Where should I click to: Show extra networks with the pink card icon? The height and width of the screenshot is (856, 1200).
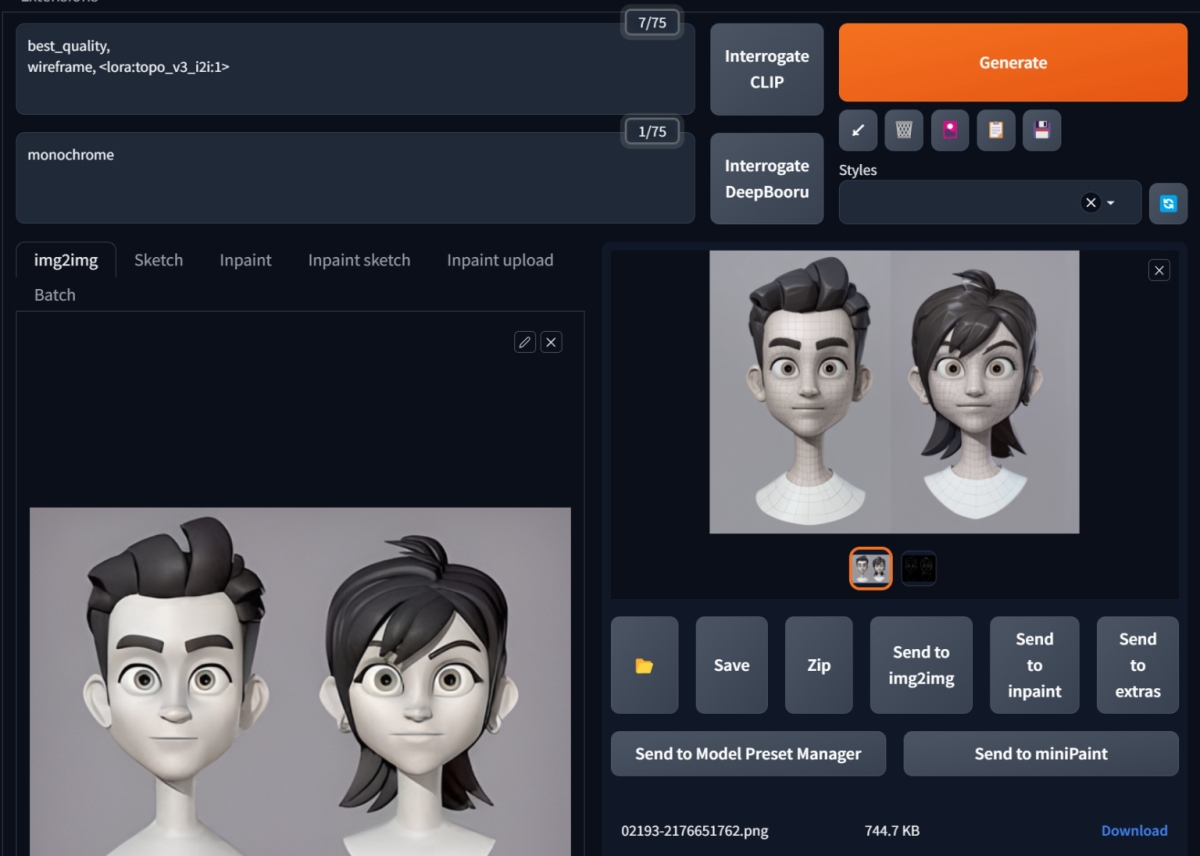950,130
